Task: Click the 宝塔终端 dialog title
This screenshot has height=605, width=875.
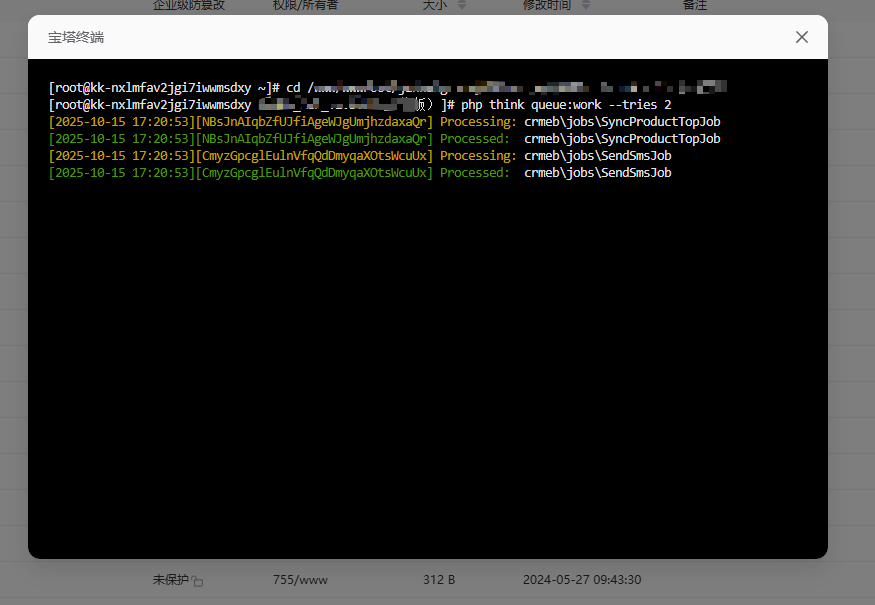Action: point(76,38)
